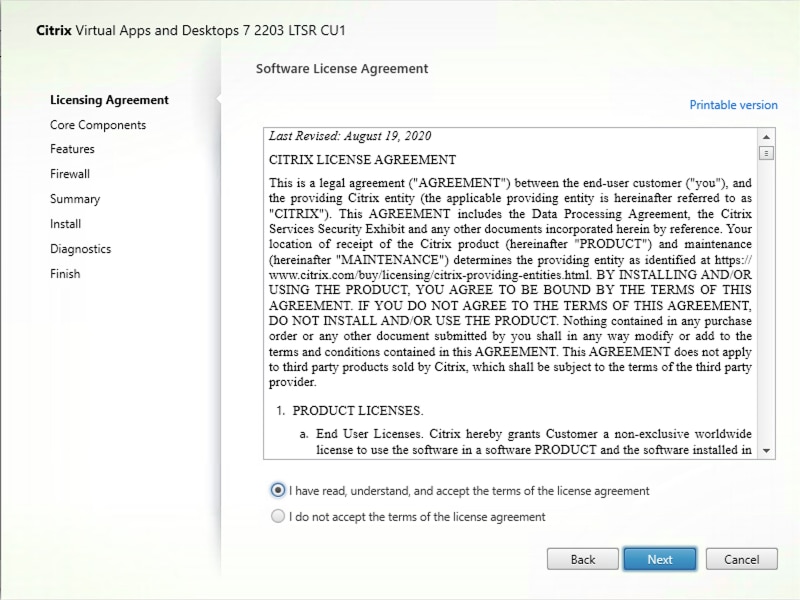
Task: Navigate to the Core Components step
Action: (98, 124)
